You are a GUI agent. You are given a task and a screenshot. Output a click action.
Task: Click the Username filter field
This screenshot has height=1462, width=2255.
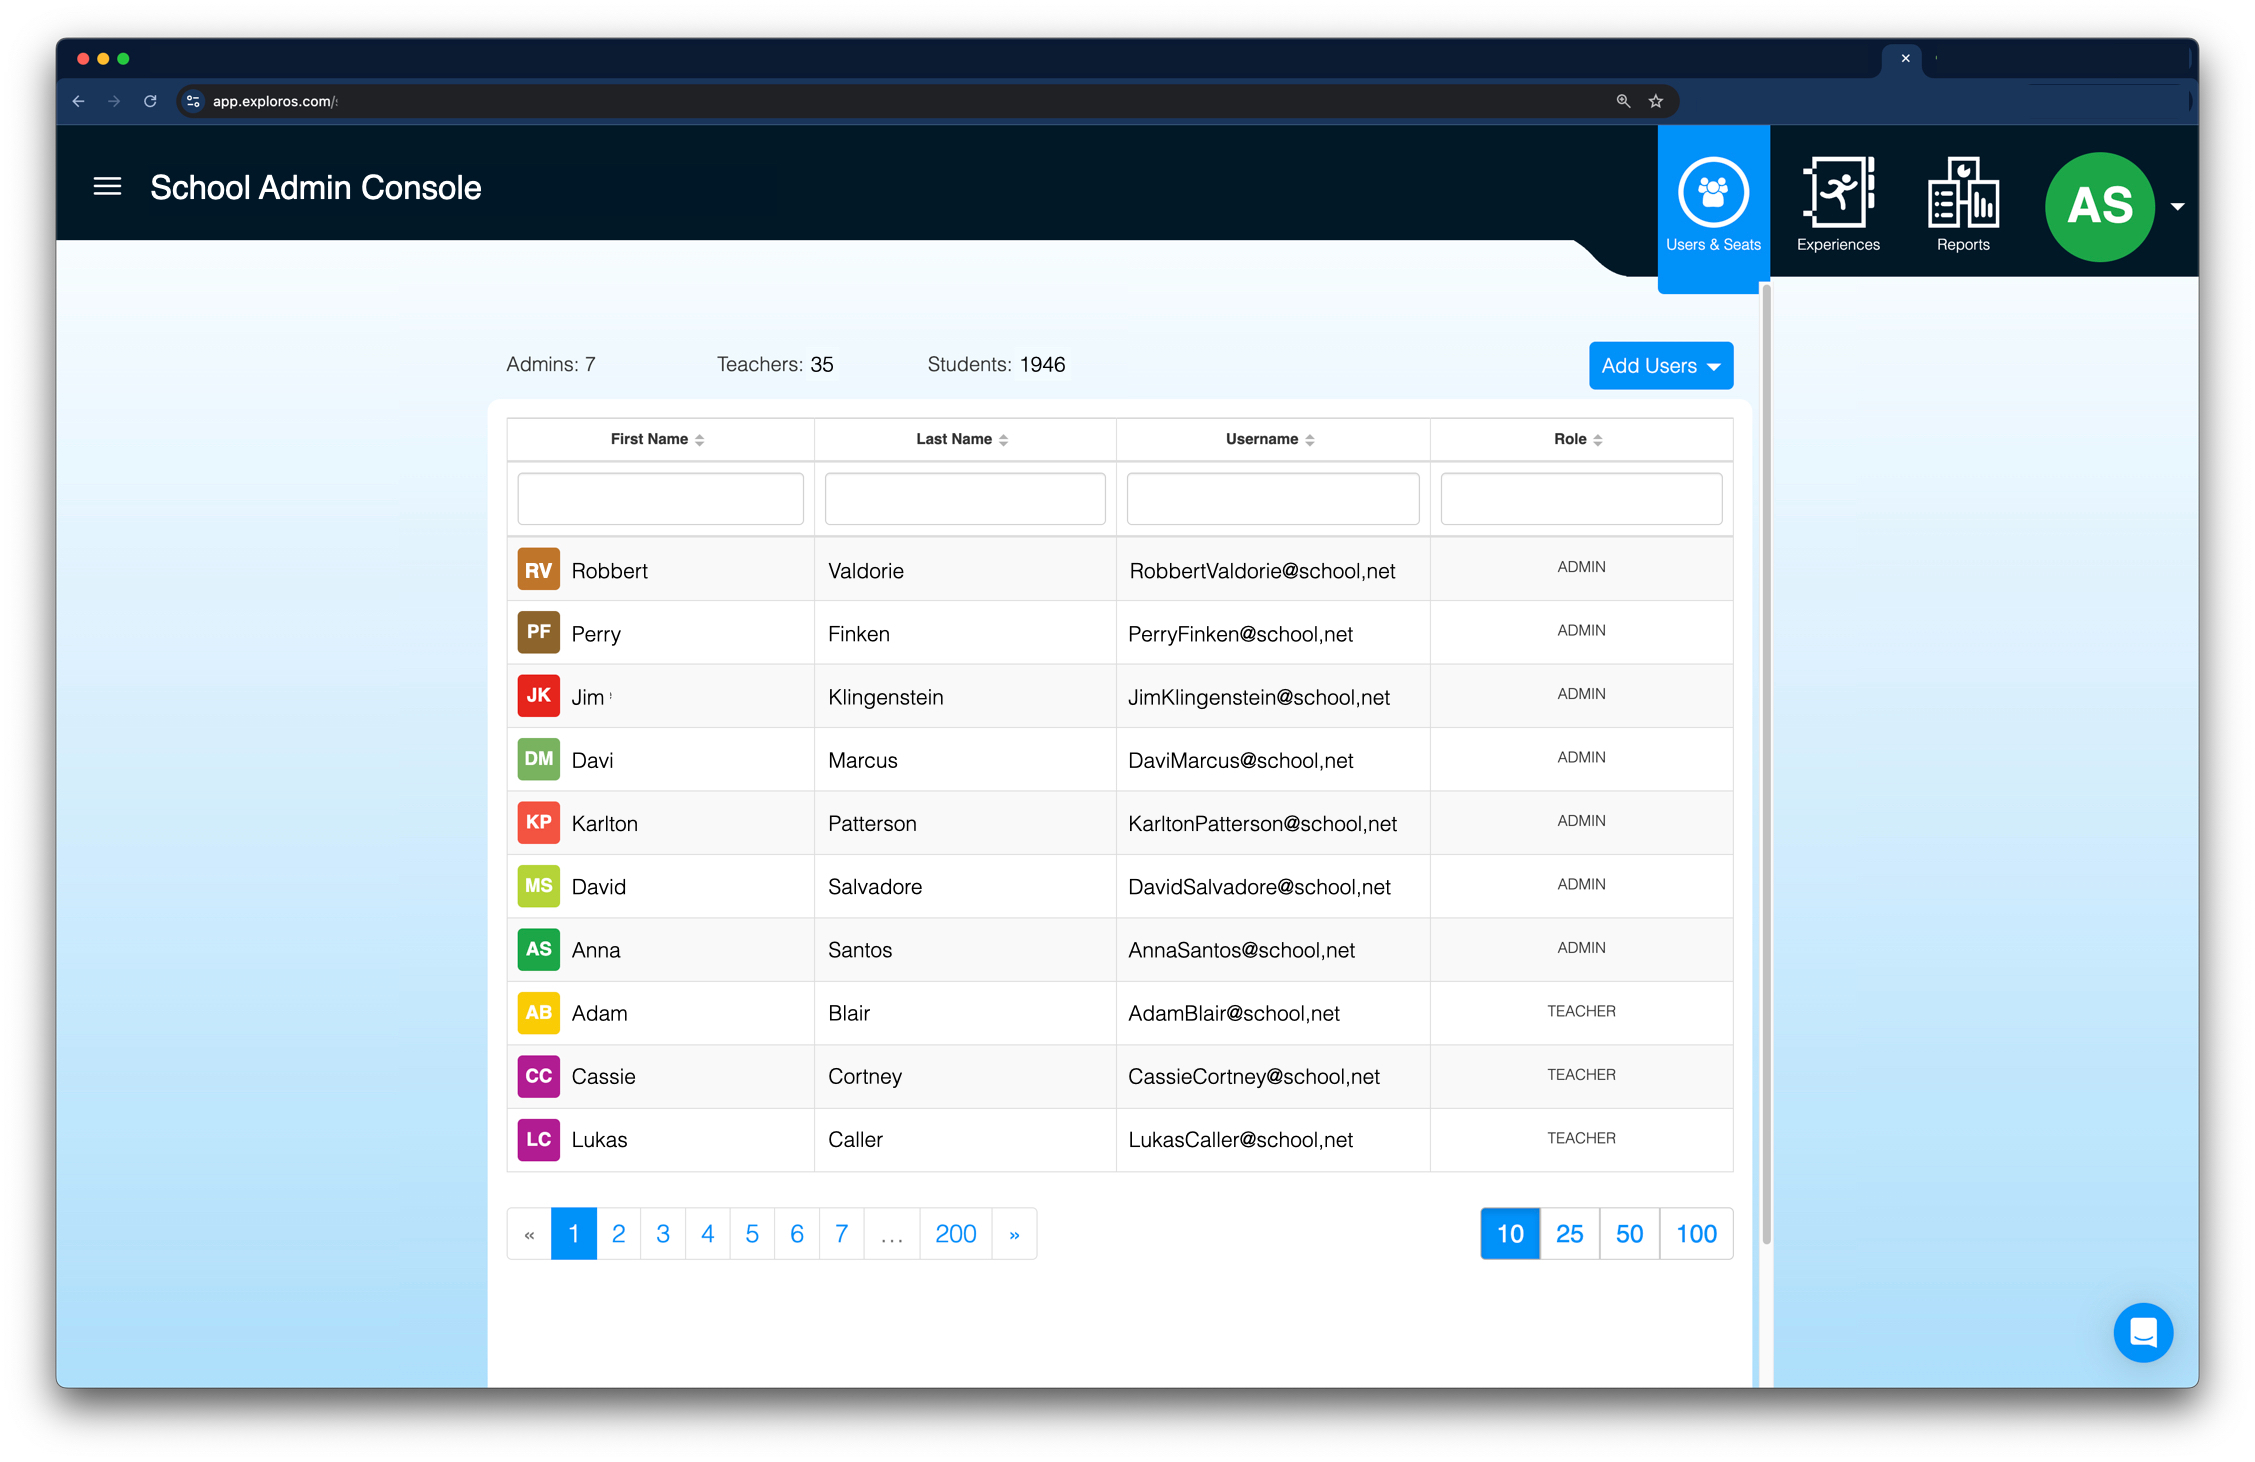(1272, 498)
